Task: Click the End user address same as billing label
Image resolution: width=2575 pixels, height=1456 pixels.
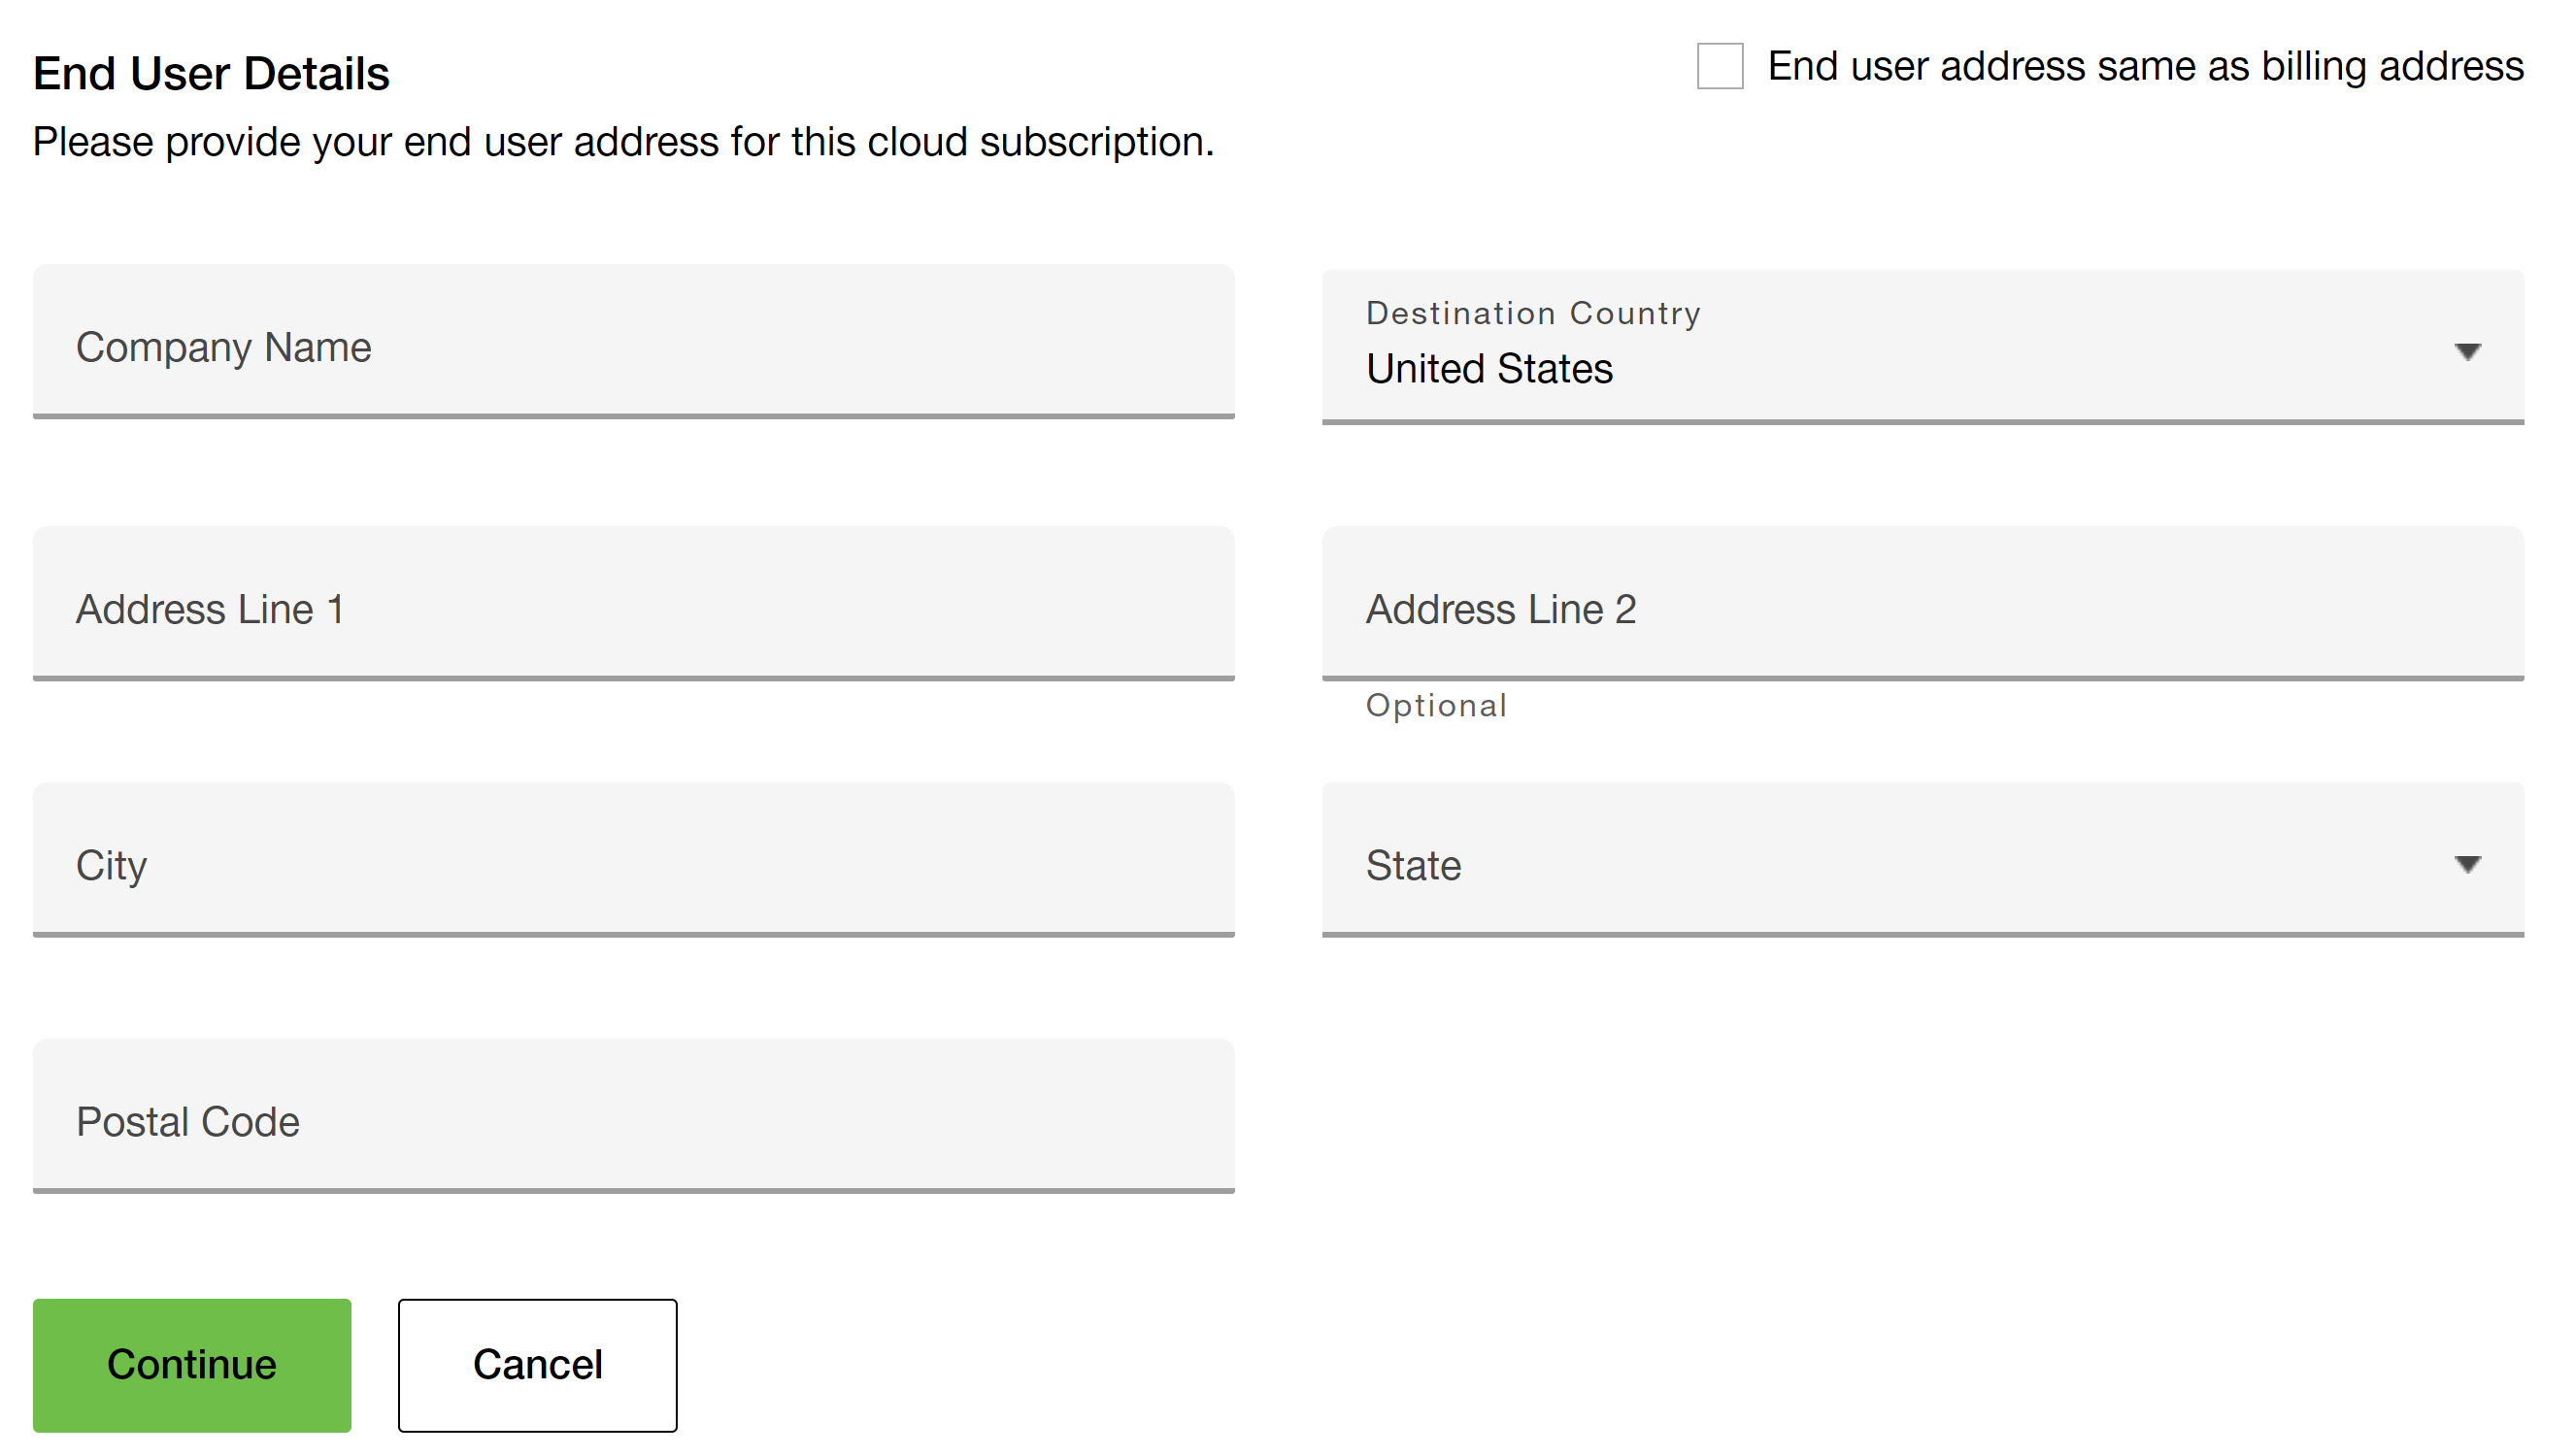Action: [2144, 66]
